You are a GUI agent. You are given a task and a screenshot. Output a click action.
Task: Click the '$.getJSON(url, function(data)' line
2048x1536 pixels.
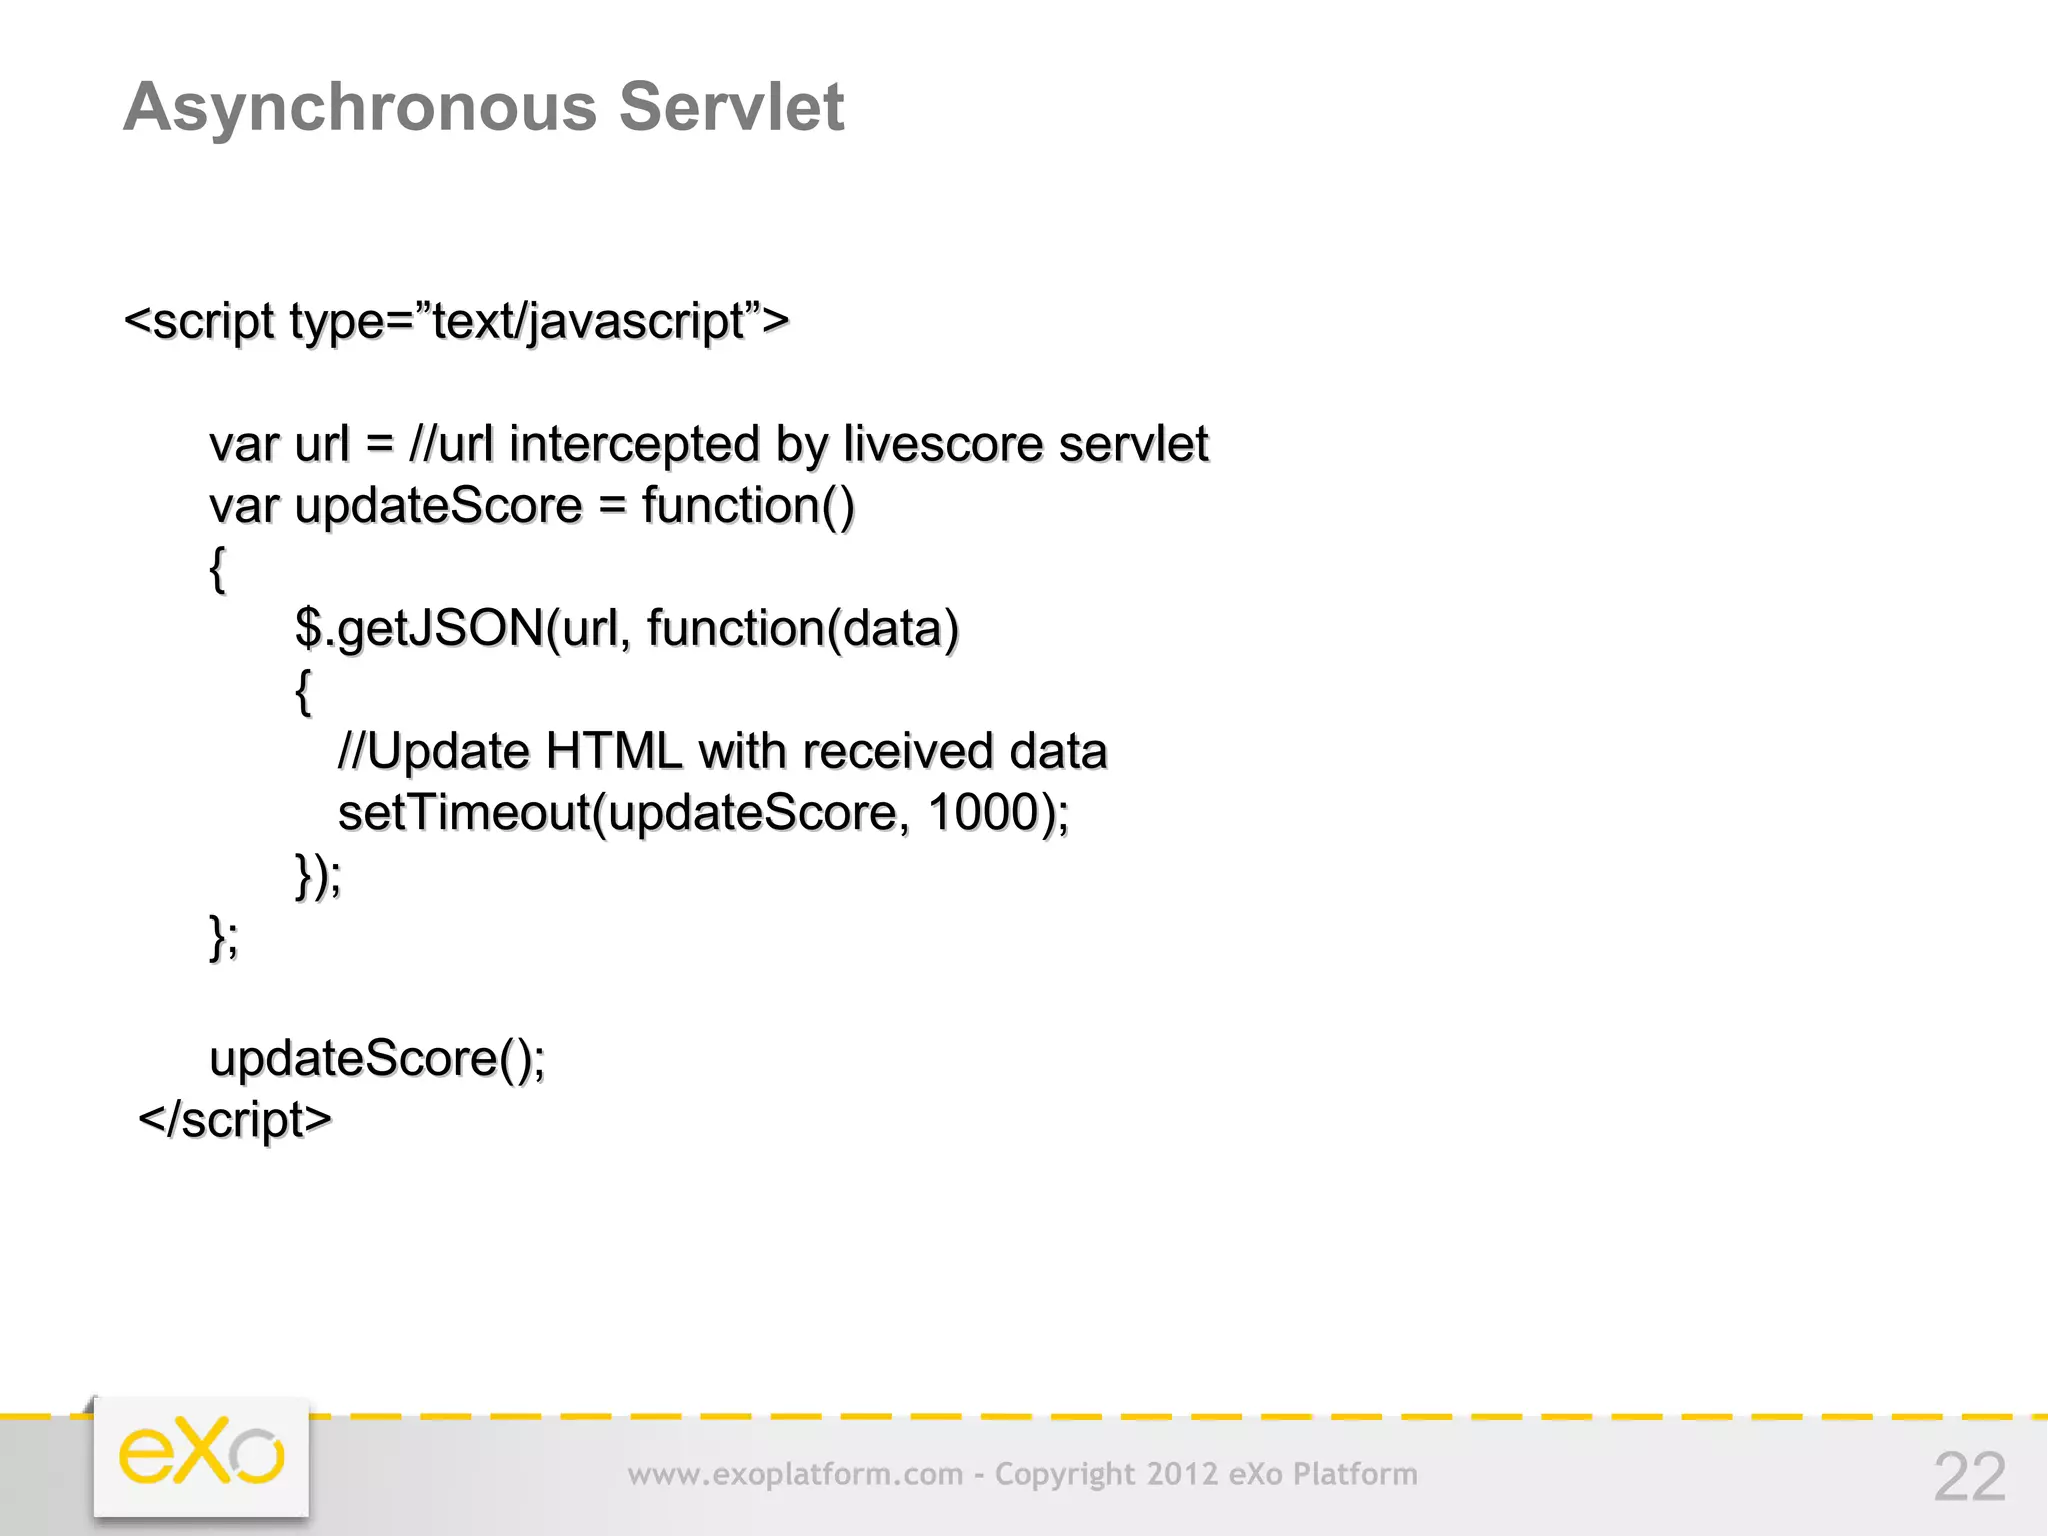pyautogui.click(x=627, y=629)
